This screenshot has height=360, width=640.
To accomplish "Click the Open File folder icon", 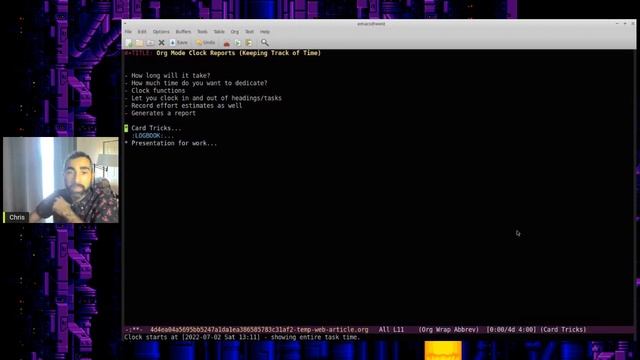I will click(139, 42).
